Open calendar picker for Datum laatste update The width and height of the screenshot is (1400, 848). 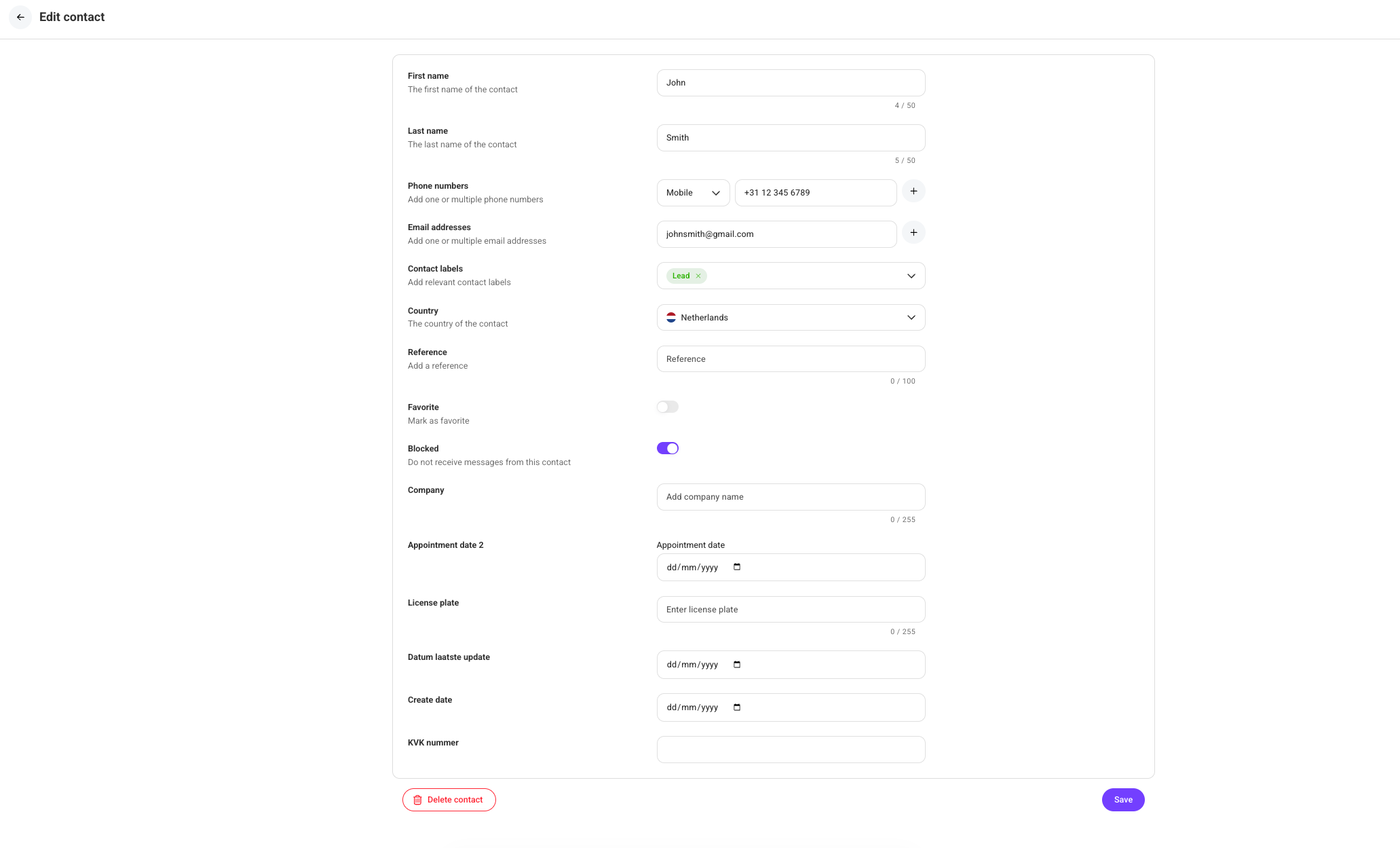[737, 665]
